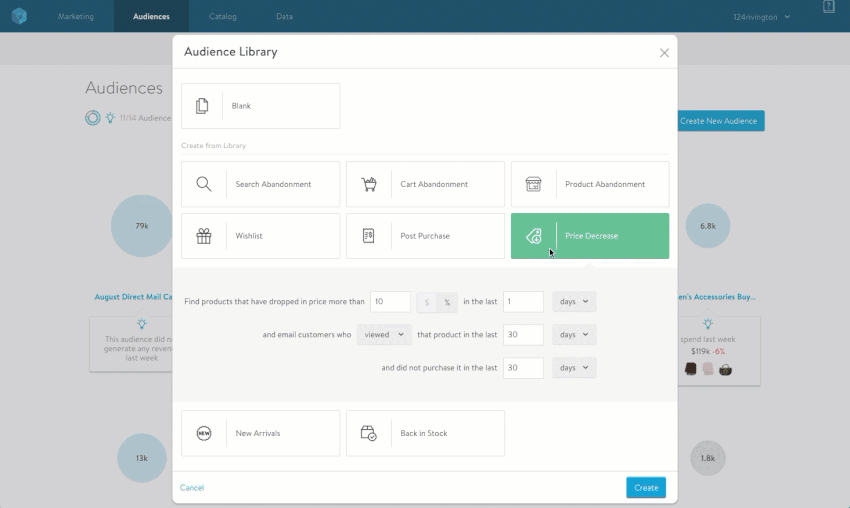Viewport: 850px width, 508px height.
Task: Click lightbulb icon under August Direct Mail
Action: [142, 324]
